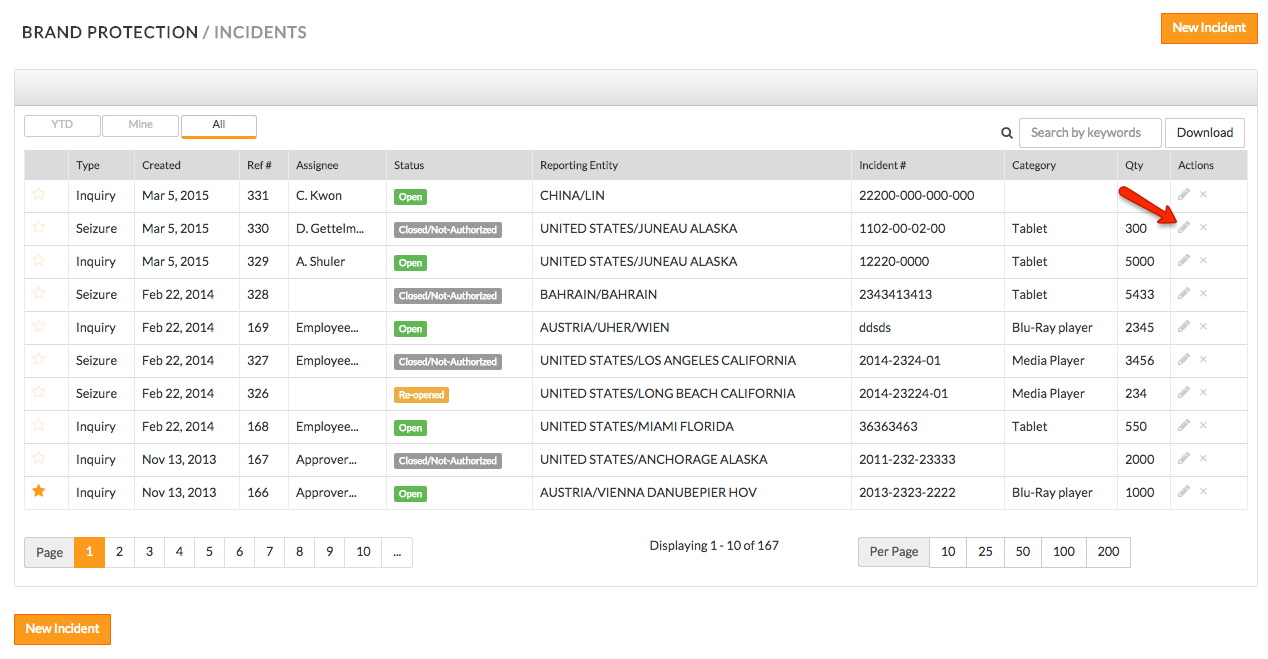Switch to the YTD filter tab
This screenshot has height=659, width=1268.
coord(62,125)
